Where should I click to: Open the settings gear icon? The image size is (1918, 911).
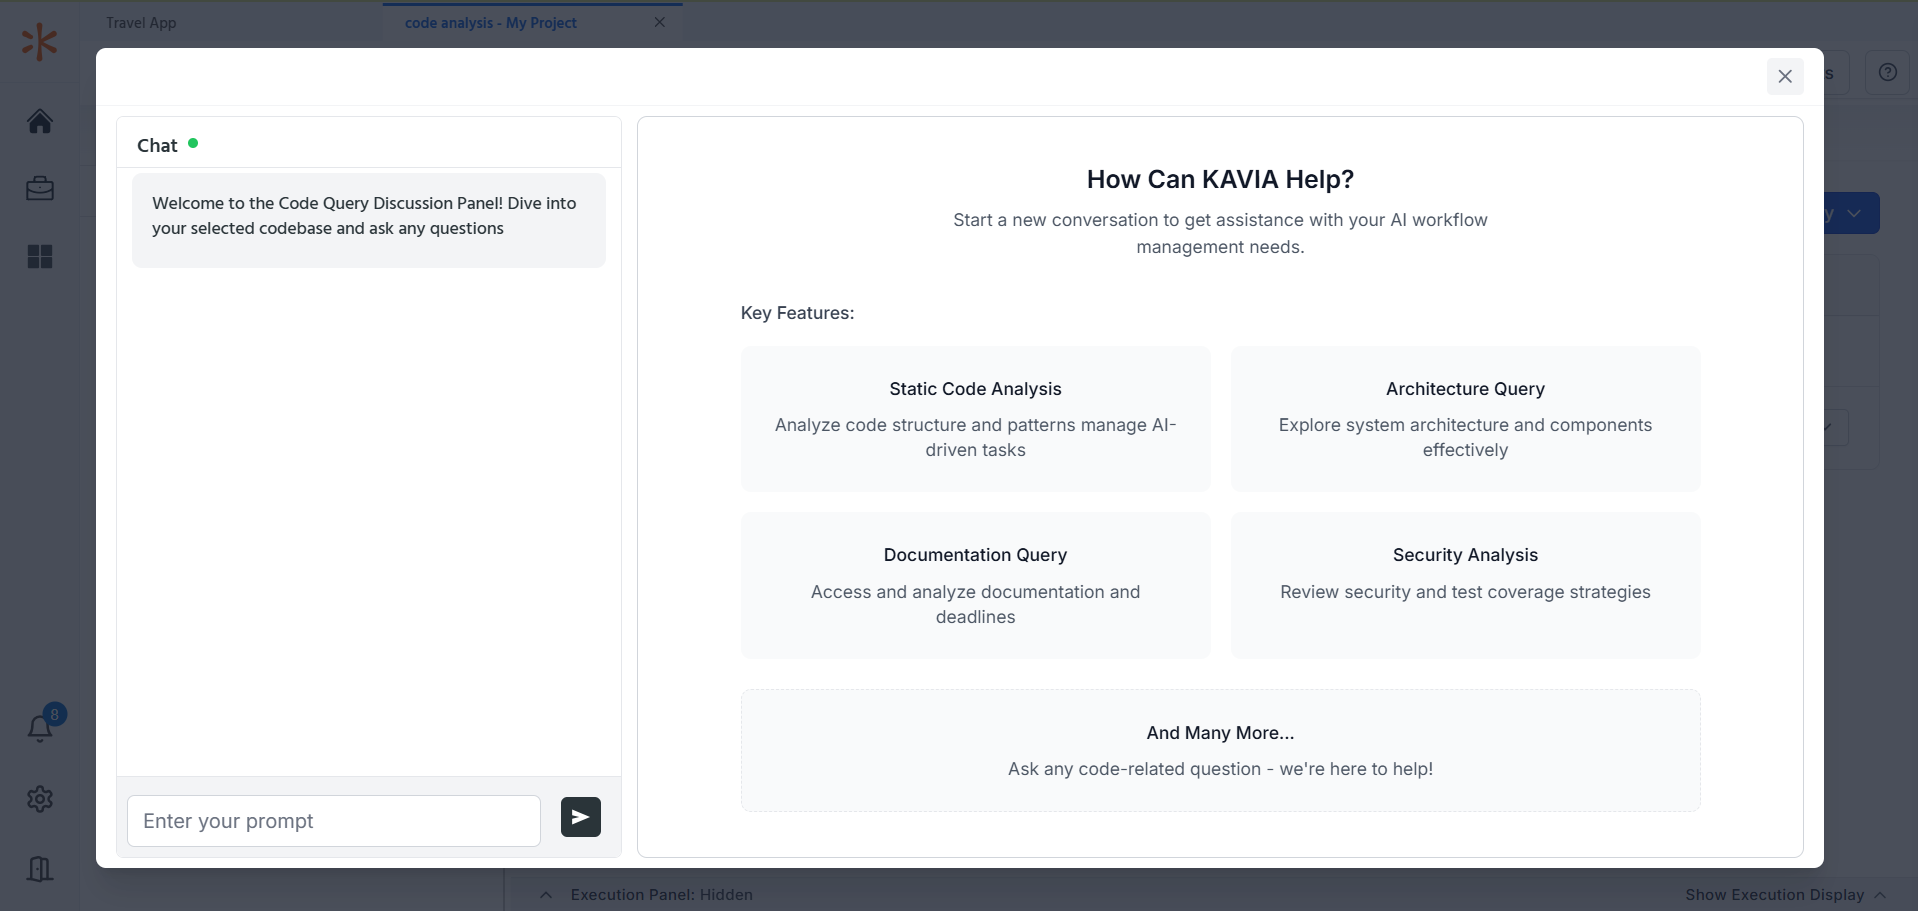pos(40,799)
